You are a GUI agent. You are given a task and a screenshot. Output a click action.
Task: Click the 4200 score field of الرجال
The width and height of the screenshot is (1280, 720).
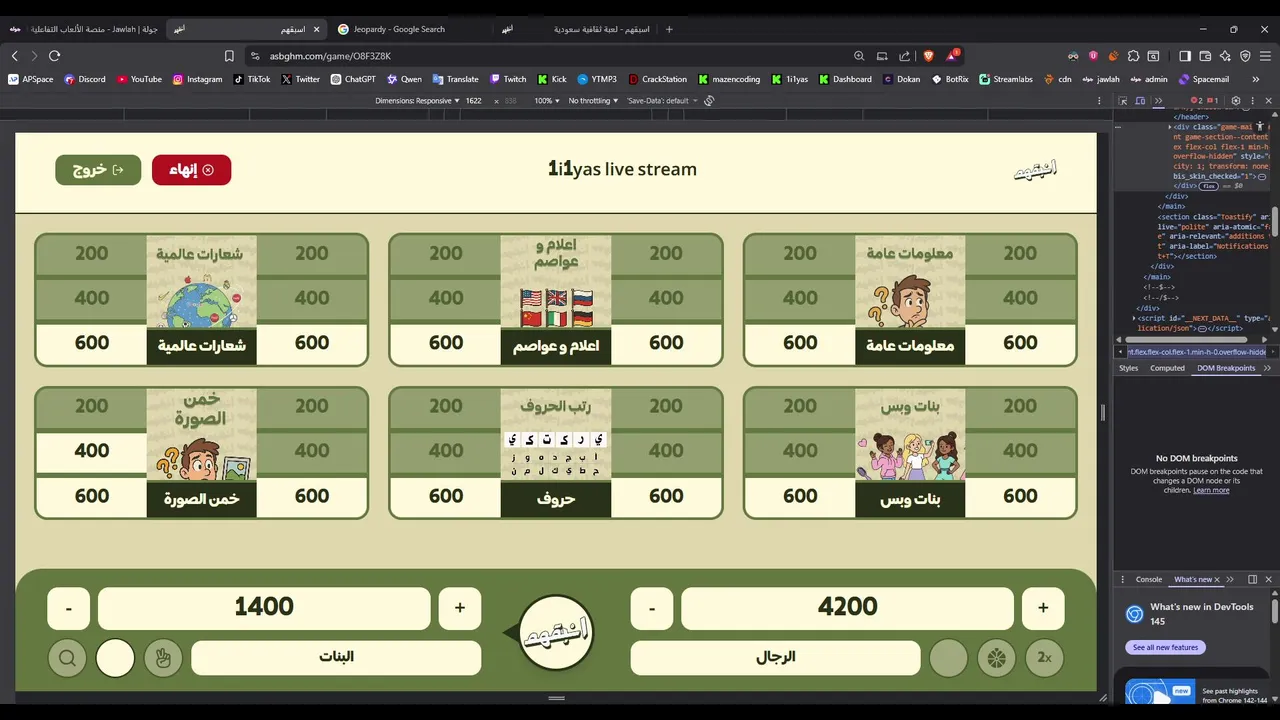pos(847,608)
